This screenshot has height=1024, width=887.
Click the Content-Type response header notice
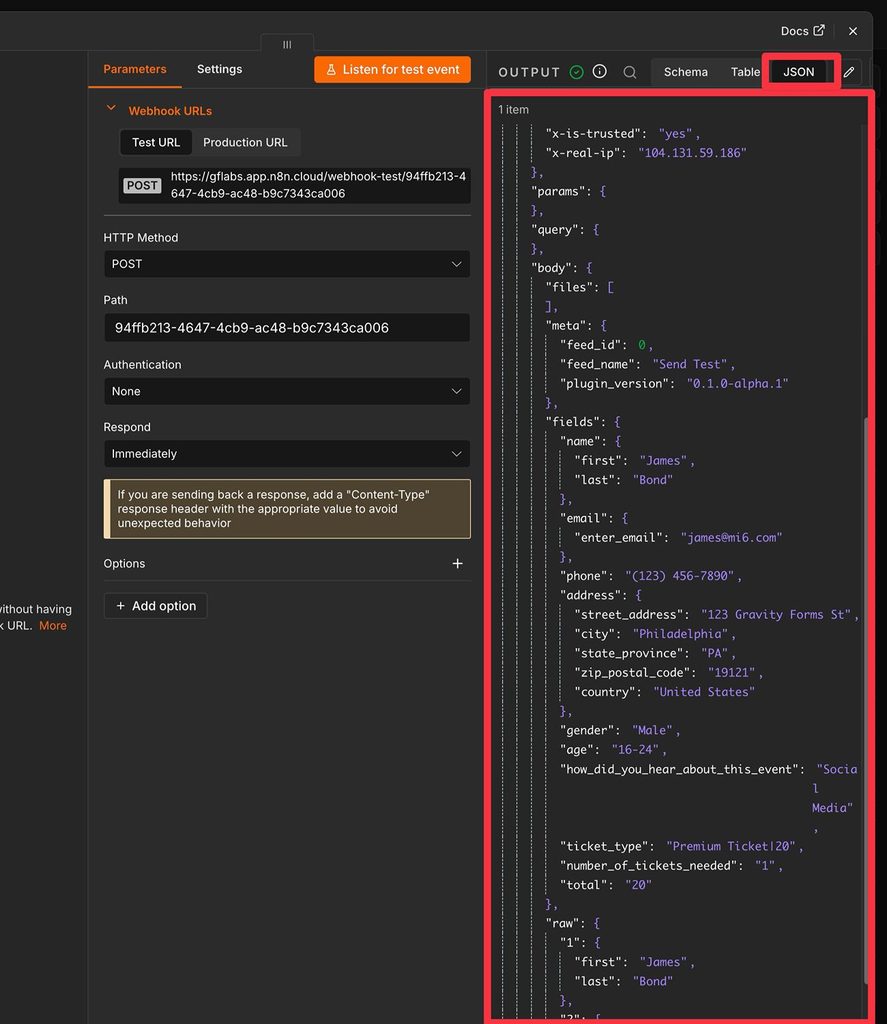point(287,509)
